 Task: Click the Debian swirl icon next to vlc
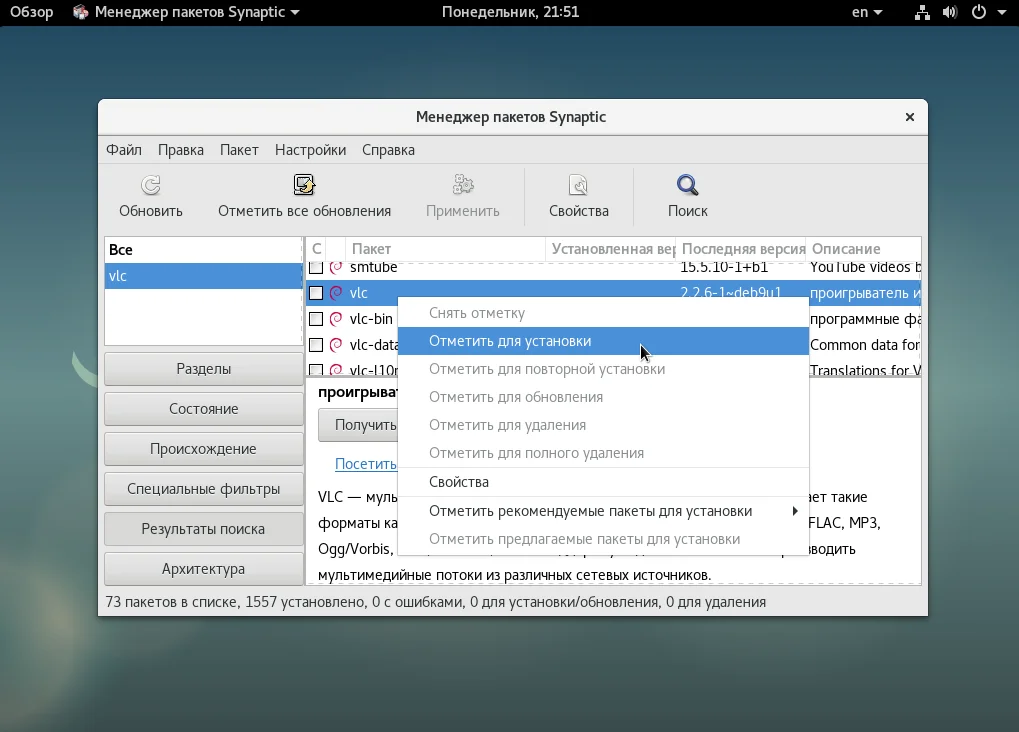pos(336,293)
